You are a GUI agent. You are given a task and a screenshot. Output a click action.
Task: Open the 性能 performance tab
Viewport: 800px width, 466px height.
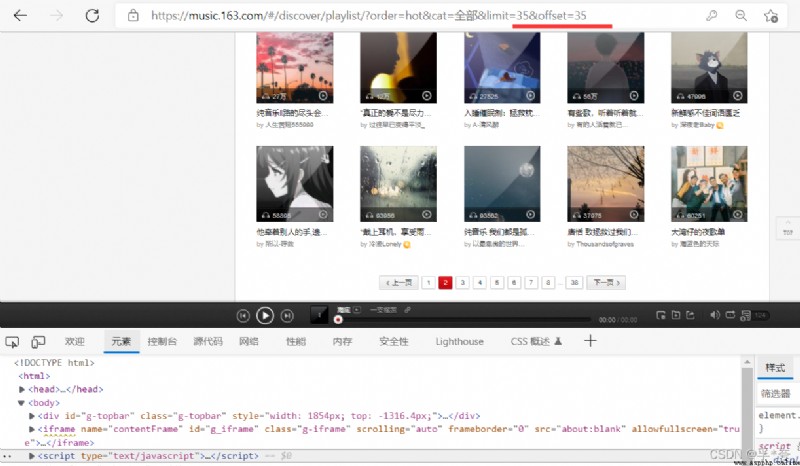tap(296, 341)
